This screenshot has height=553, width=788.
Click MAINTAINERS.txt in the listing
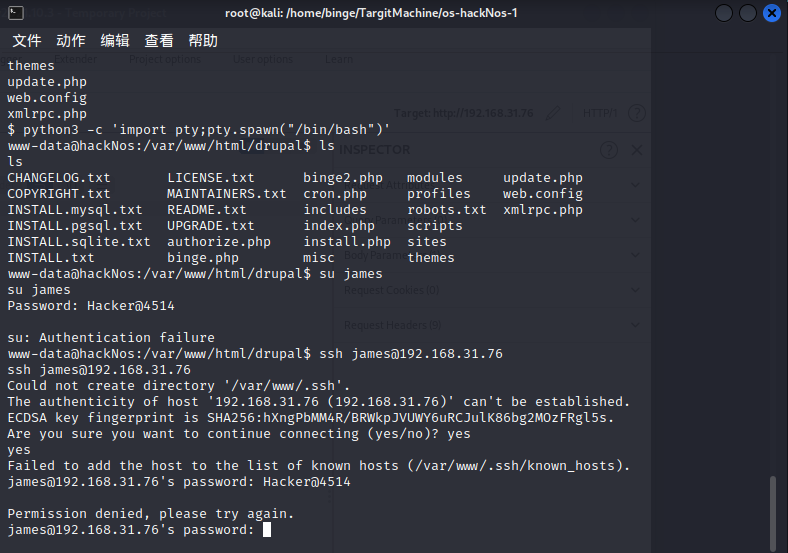click(x=227, y=194)
